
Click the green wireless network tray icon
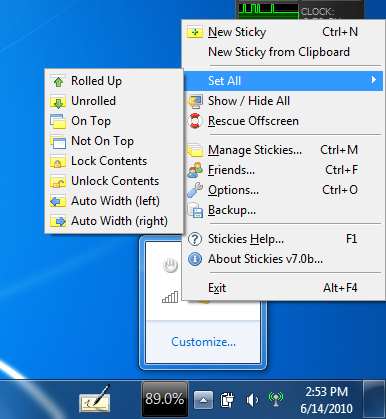tap(276, 398)
